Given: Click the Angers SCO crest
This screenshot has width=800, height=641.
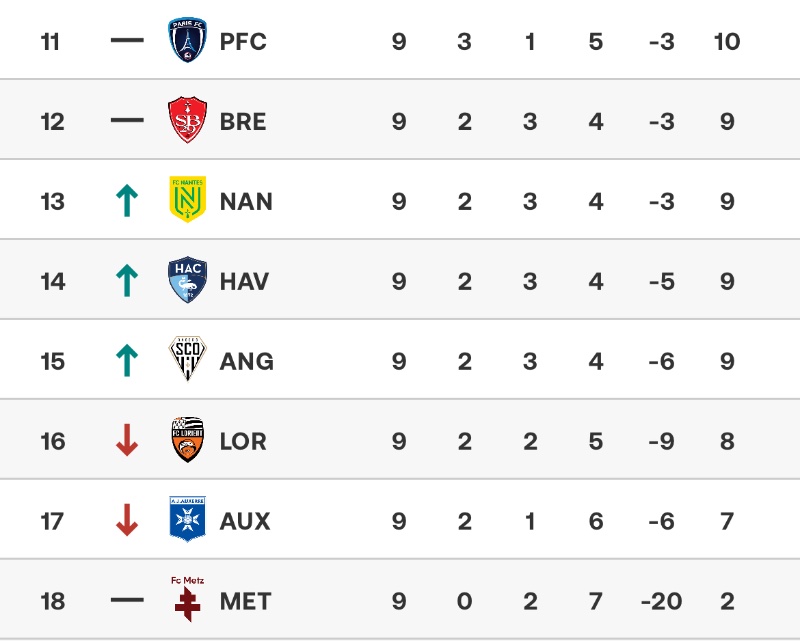Looking at the screenshot, I should [x=187, y=360].
